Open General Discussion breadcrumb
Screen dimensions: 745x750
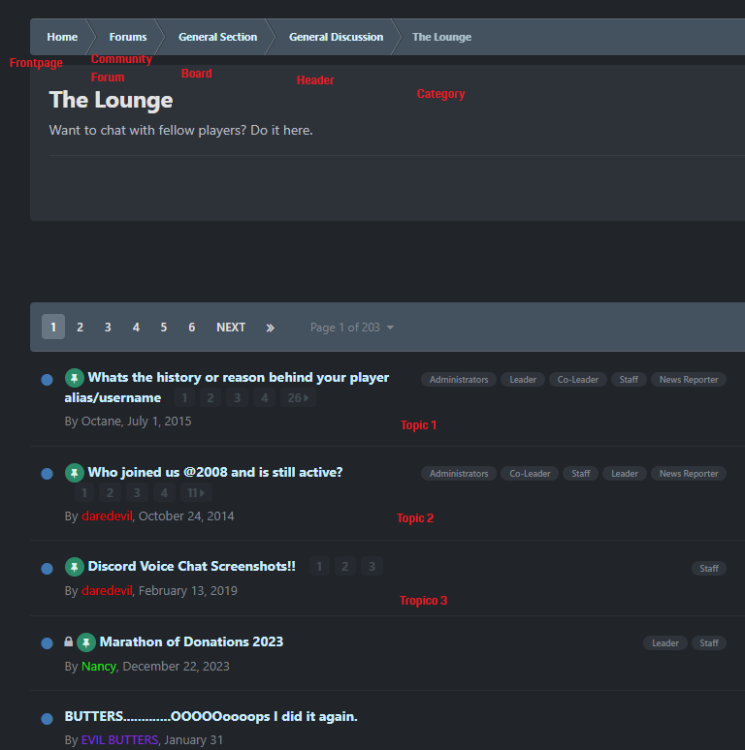coord(336,37)
